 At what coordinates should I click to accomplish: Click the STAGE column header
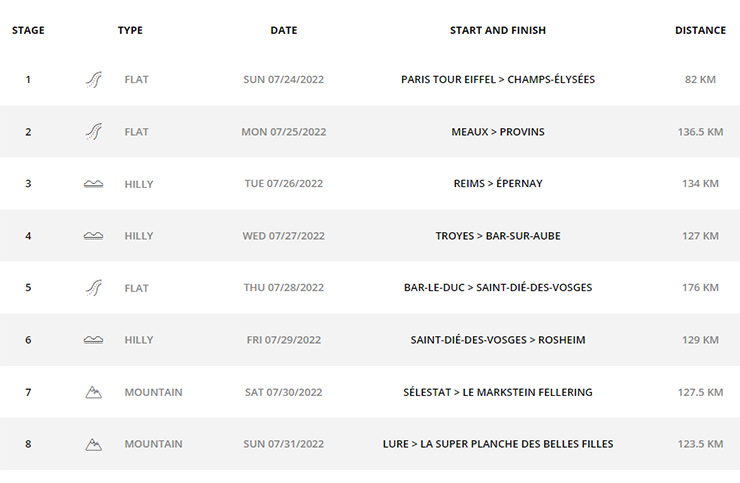(x=28, y=30)
